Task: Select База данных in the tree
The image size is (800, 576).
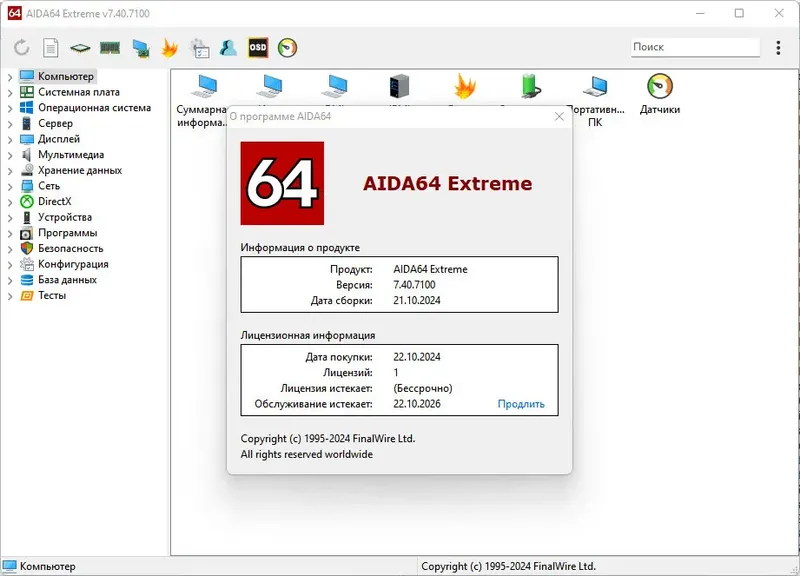Action: [x=67, y=280]
